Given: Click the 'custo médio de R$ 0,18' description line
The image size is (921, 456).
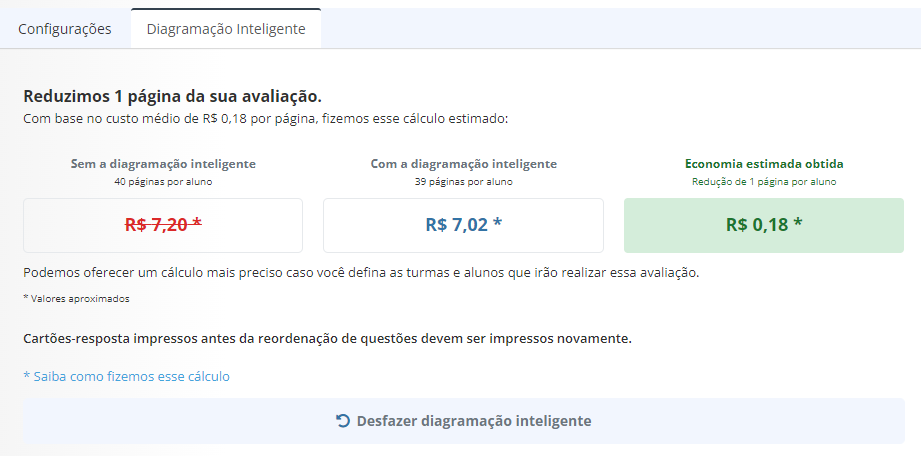Looking at the screenshot, I should [265, 119].
